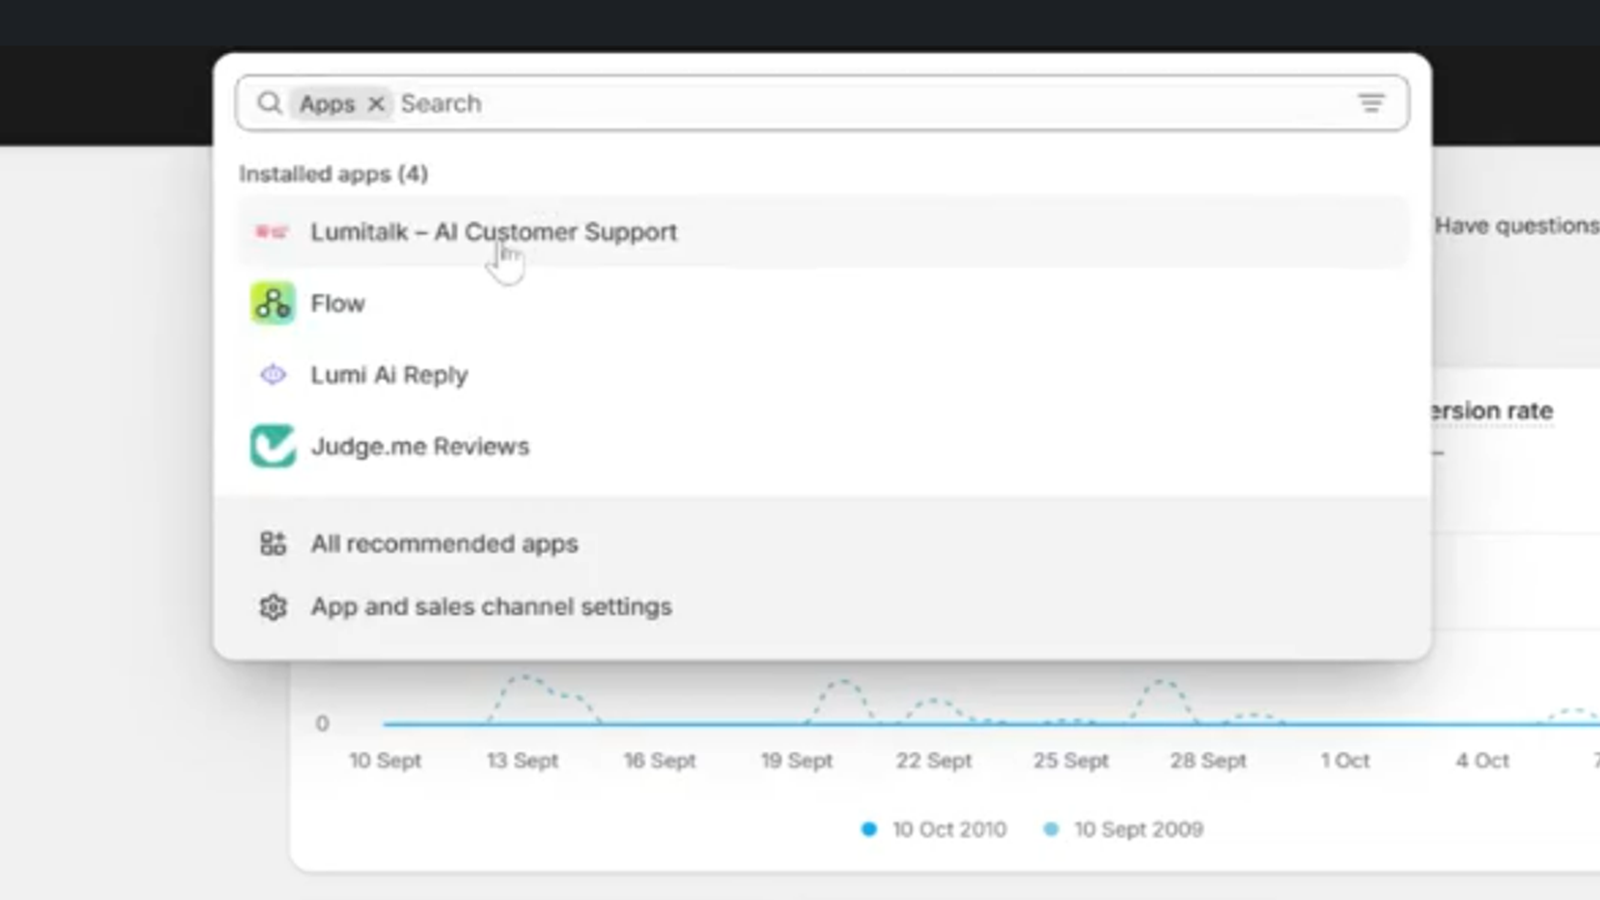Image resolution: width=1600 pixels, height=900 pixels.
Task: Click the 10 Oct 2010 legend entry
Action: [934, 829]
